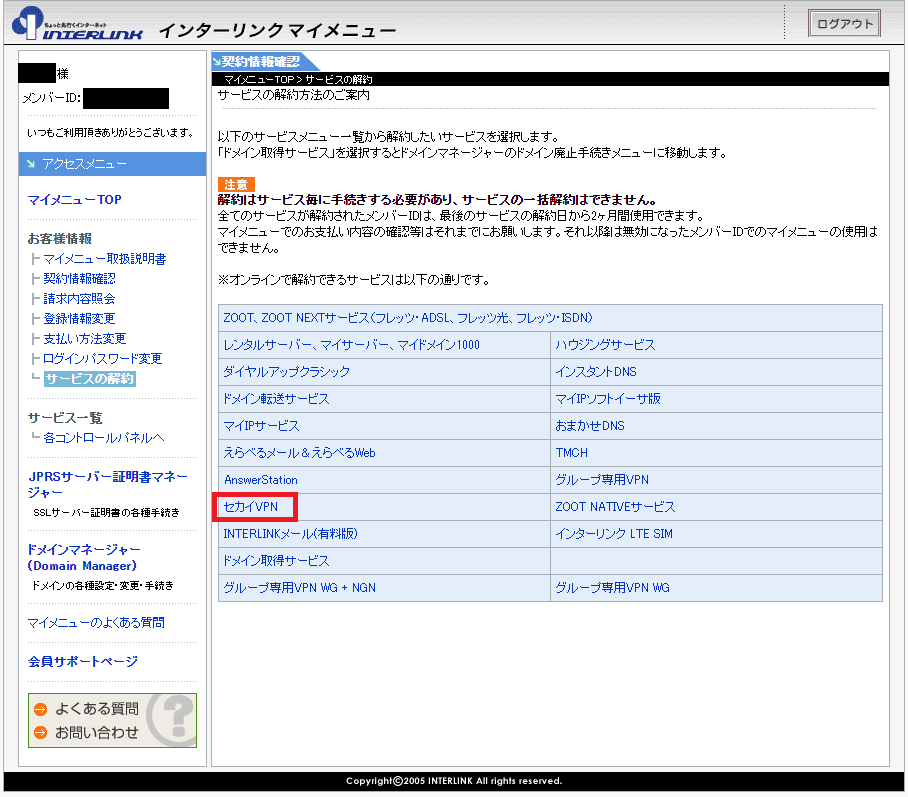
Task: Click マイメニューTOP in breadcrumb
Action: pyautogui.click(x=259, y=80)
